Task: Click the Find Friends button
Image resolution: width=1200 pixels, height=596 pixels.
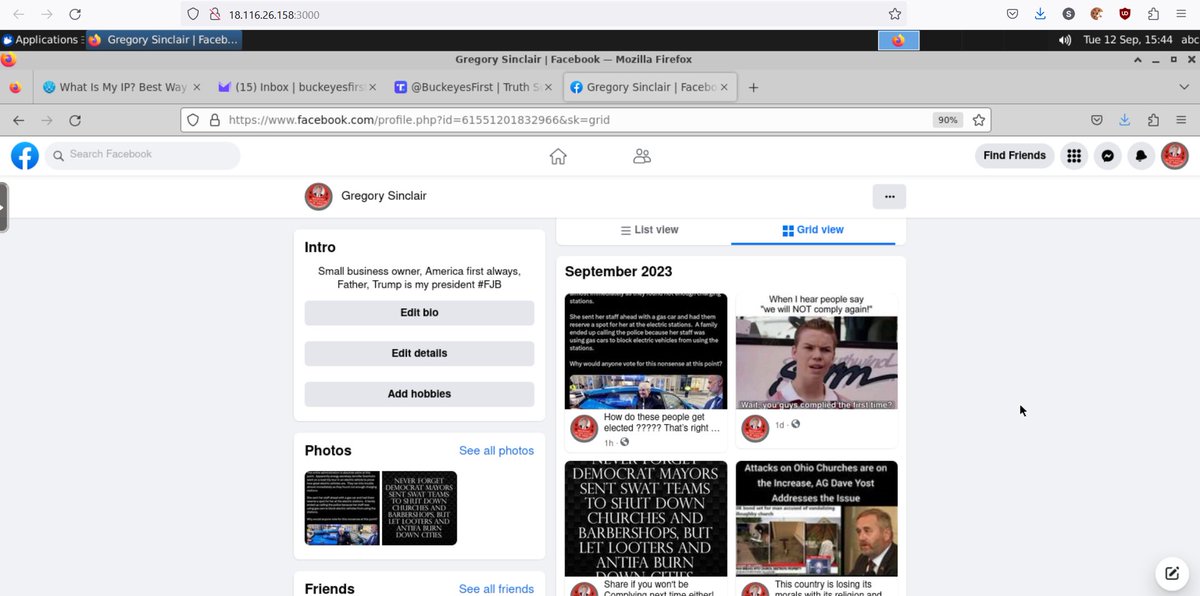Action: coord(1014,156)
